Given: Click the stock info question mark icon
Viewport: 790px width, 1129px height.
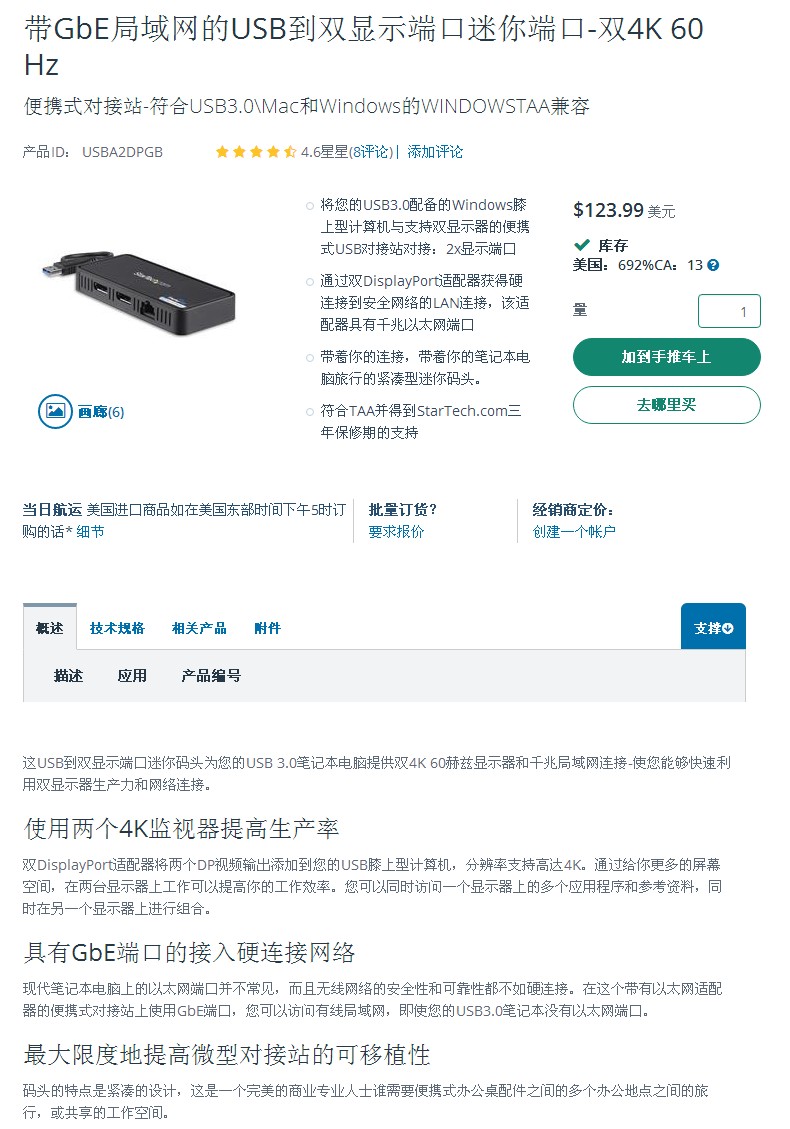Looking at the screenshot, I should pyautogui.click(x=713, y=265).
